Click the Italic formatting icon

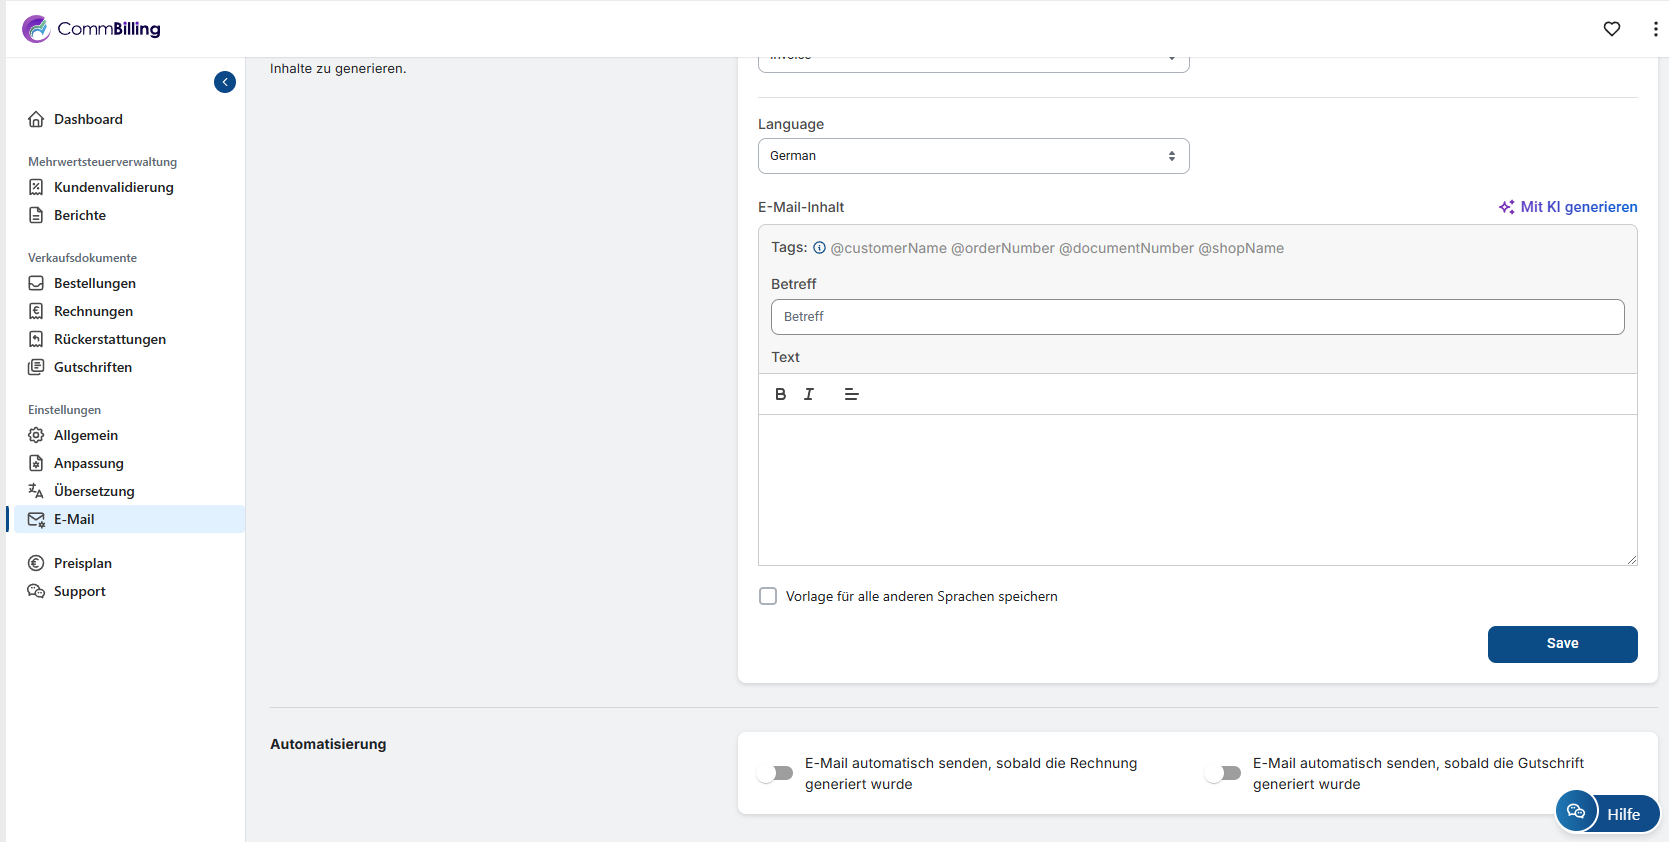tap(809, 394)
